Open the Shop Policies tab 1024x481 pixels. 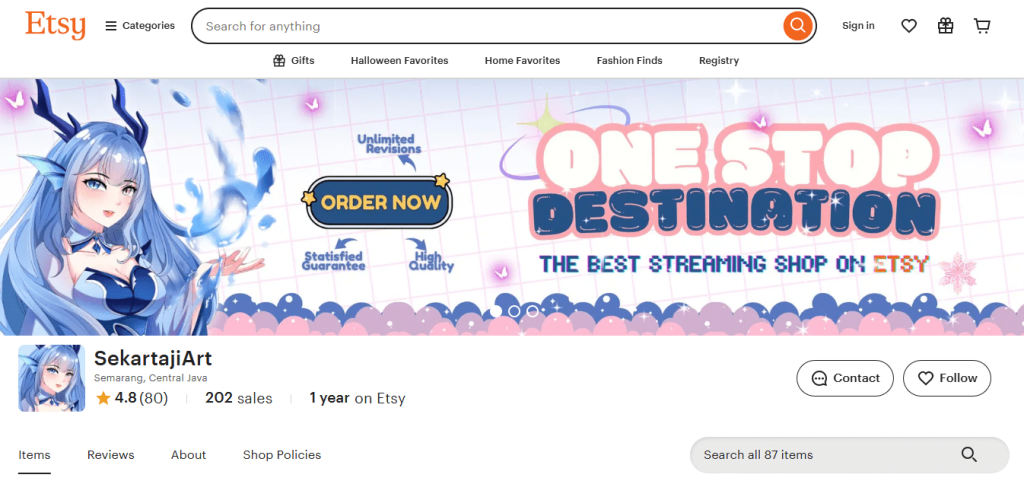click(282, 455)
